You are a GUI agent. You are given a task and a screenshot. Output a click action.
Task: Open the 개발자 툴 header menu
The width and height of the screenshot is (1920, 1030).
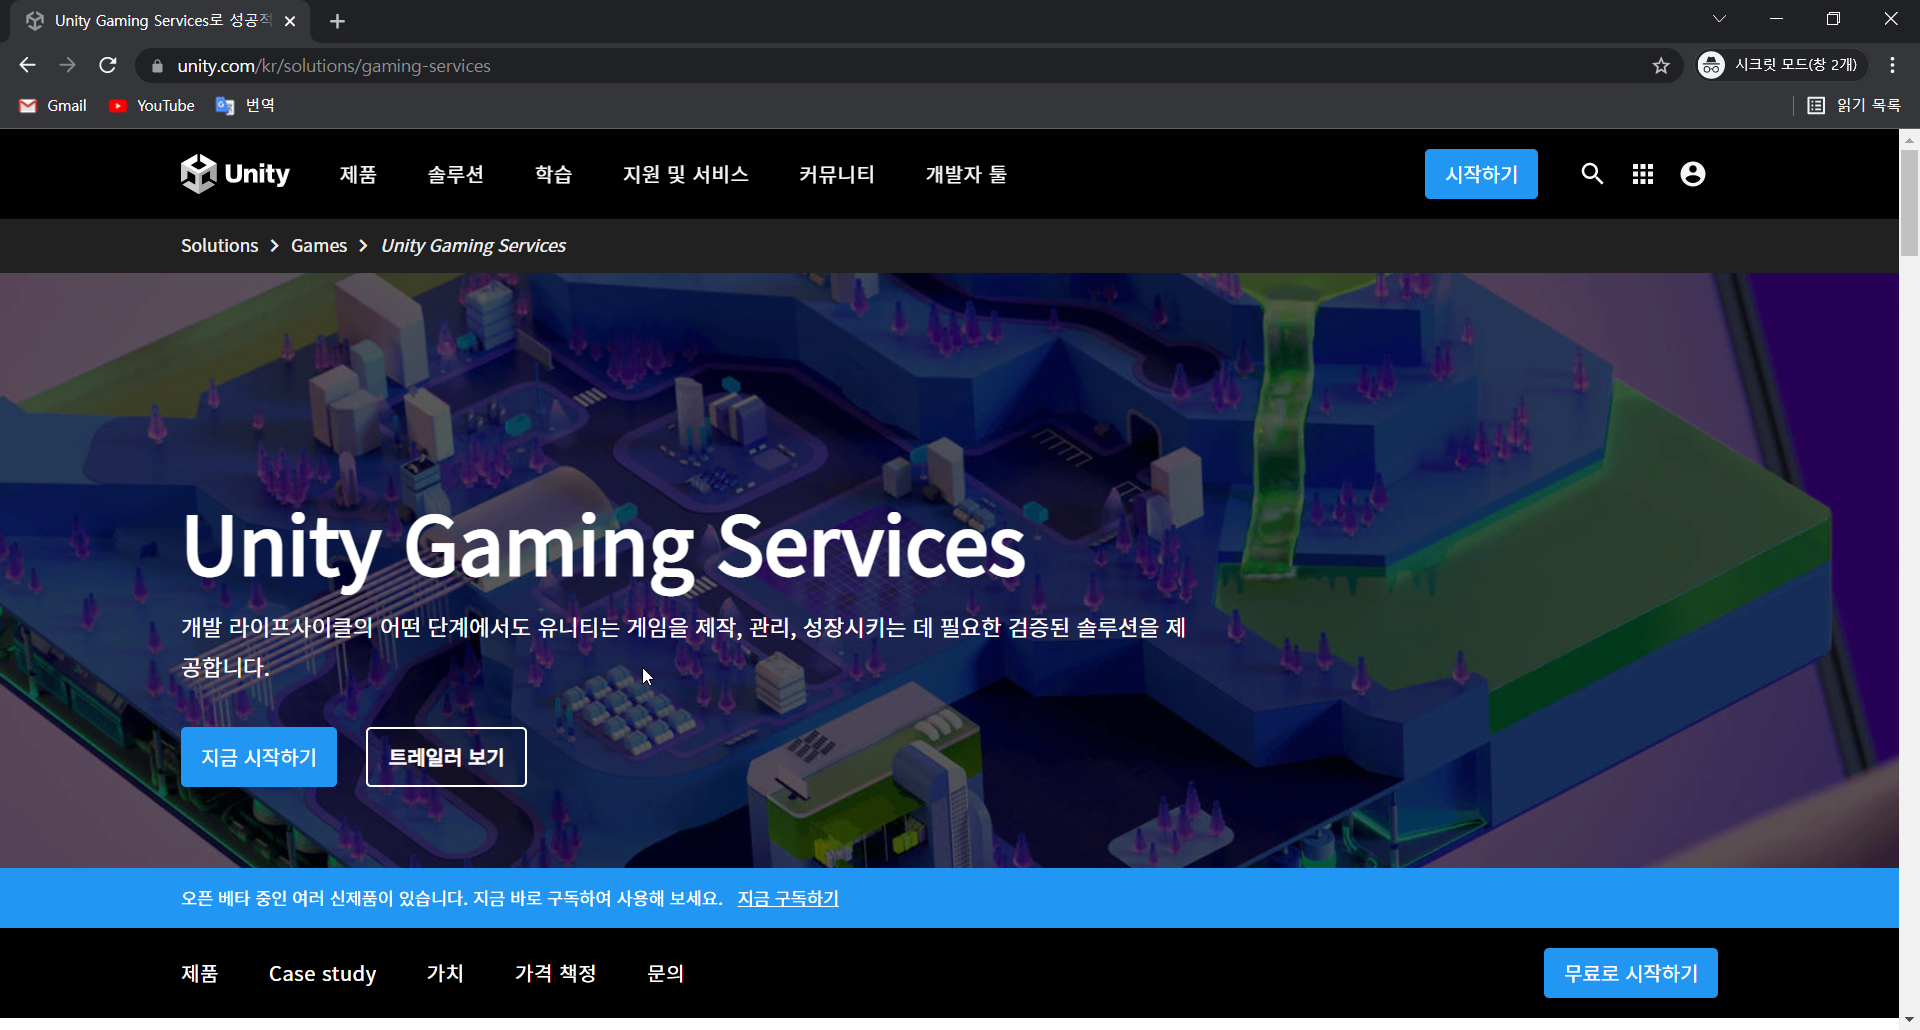tap(966, 174)
